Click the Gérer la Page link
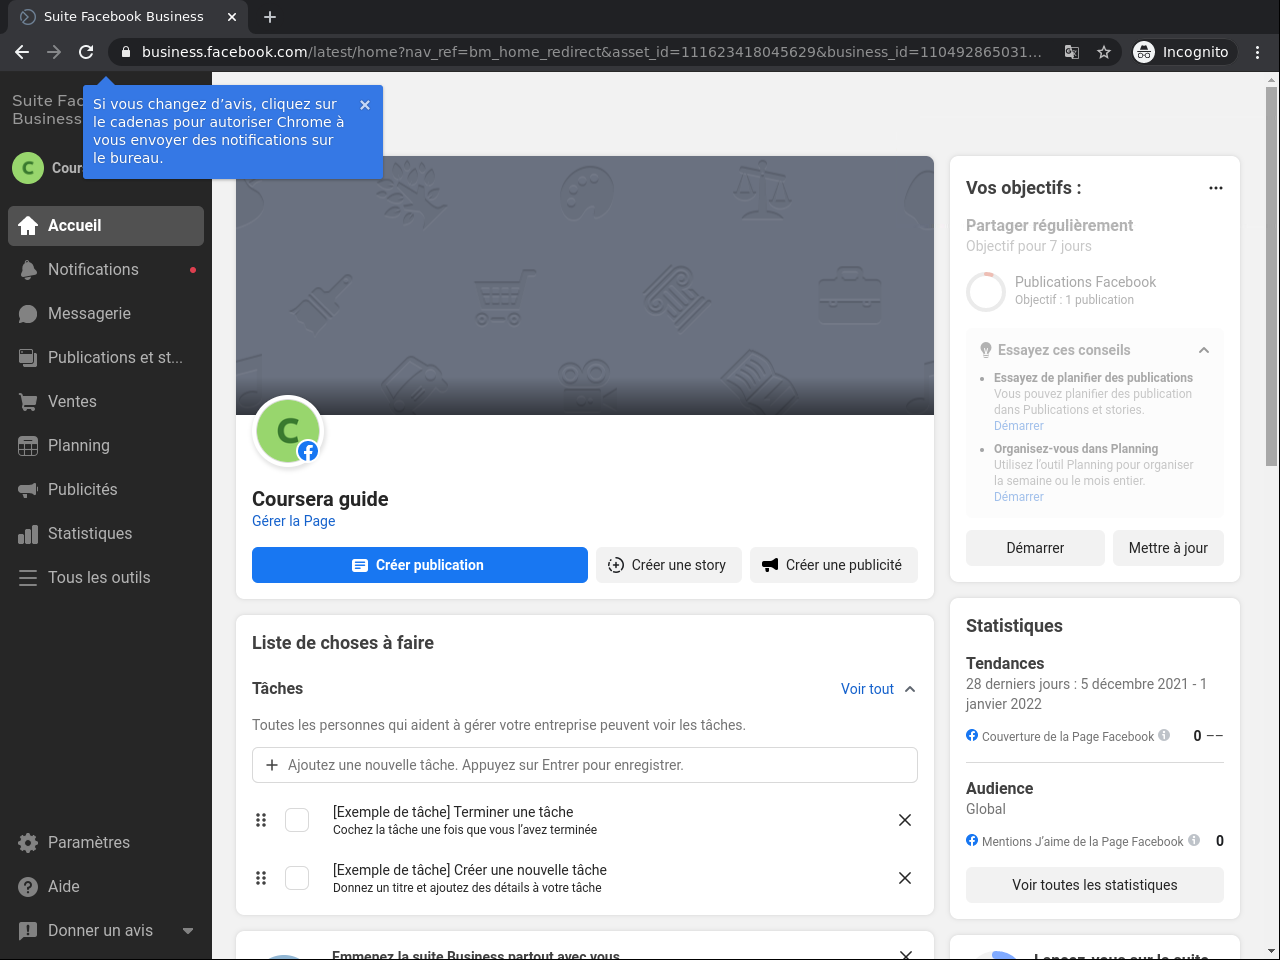The height and width of the screenshot is (960, 1280). coord(294,521)
